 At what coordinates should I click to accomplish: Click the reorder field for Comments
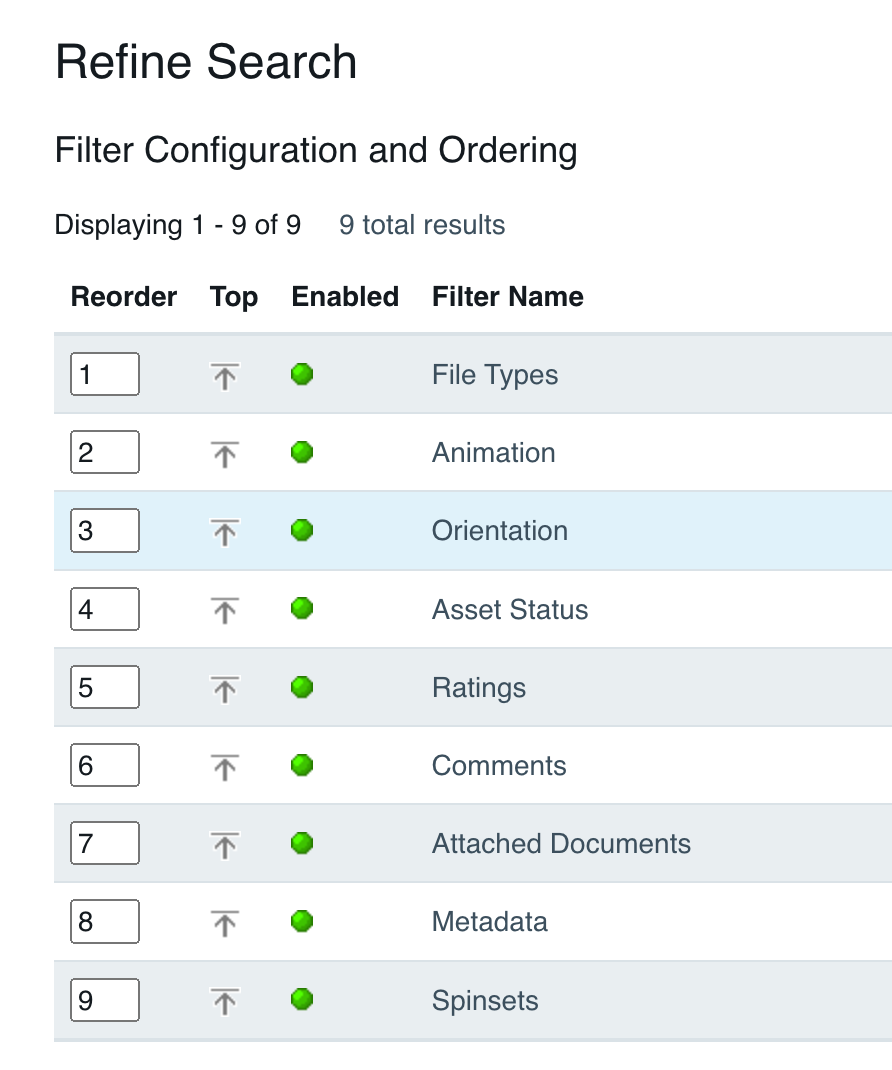[x=104, y=764]
